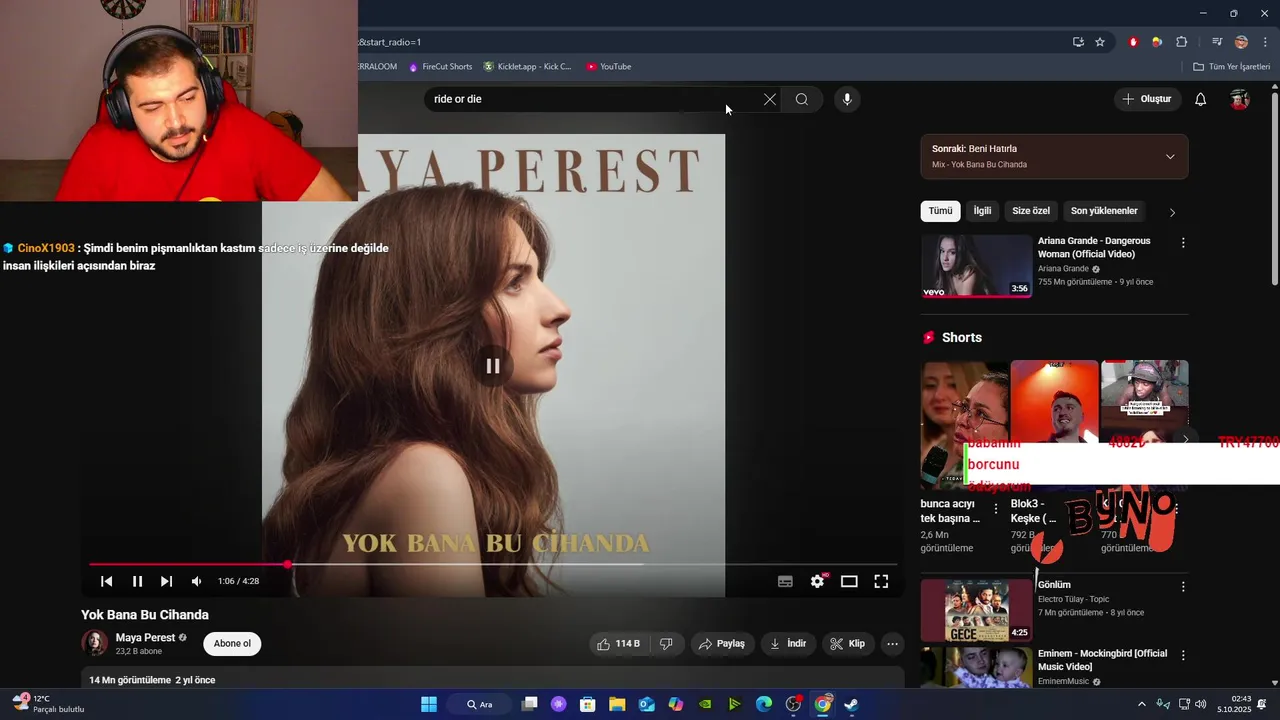
Task: Open Ariana Grande Dangerous Woman video thumbnail
Action: [x=976, y=266]
